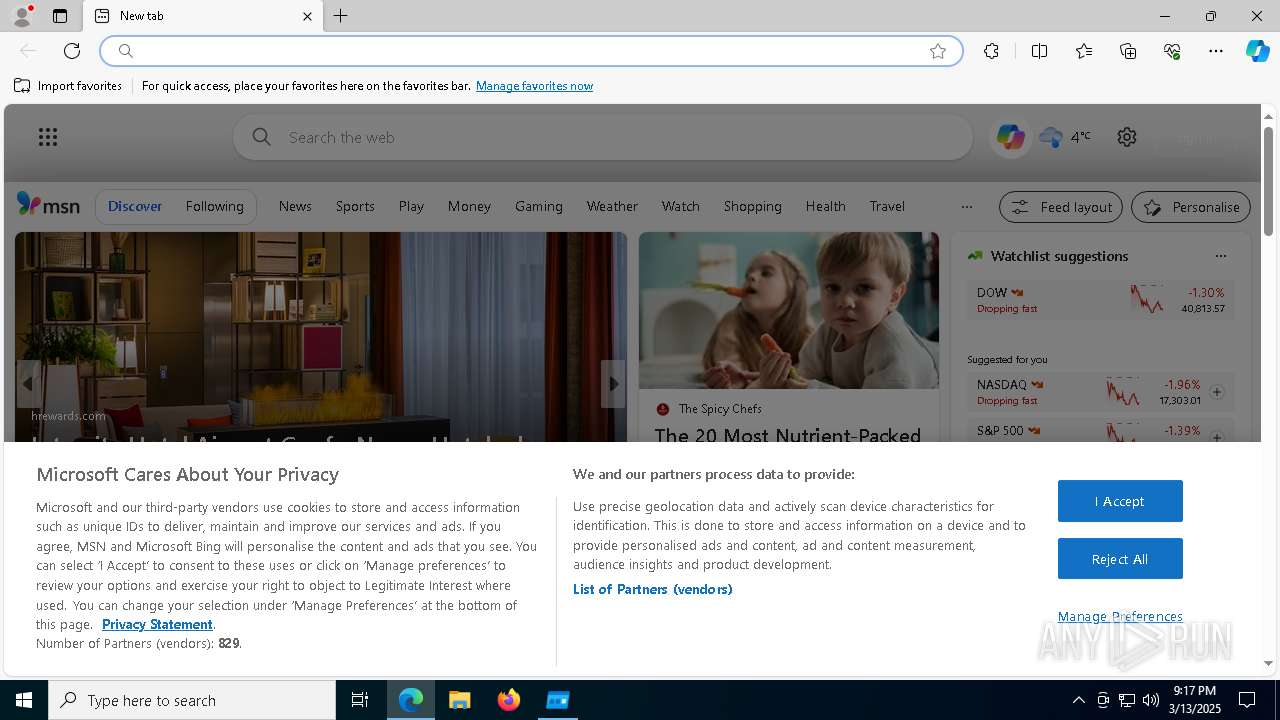Image resolution: width=1280 pixels, height=720 pixels.
Task: Open the Favorites hub icon
Action: click(x=1084, y=51)
